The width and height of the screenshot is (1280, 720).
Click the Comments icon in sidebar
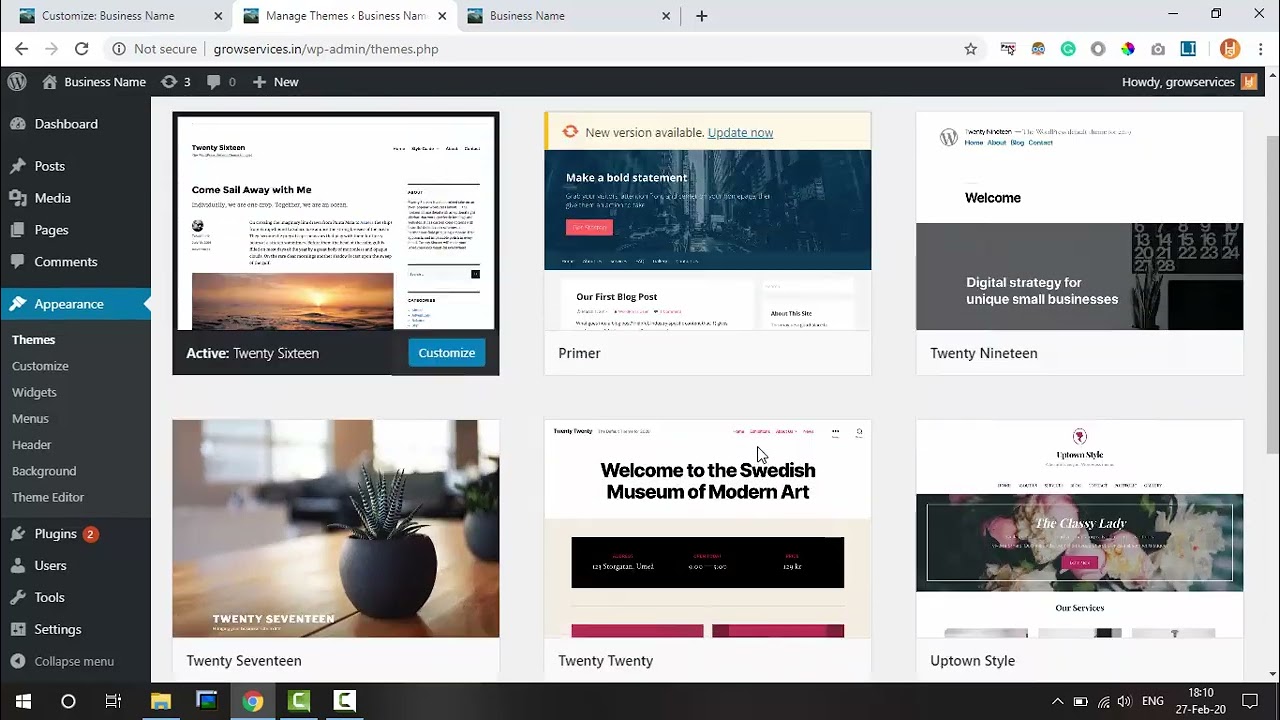pyautogui.click(x=18, y=262)
